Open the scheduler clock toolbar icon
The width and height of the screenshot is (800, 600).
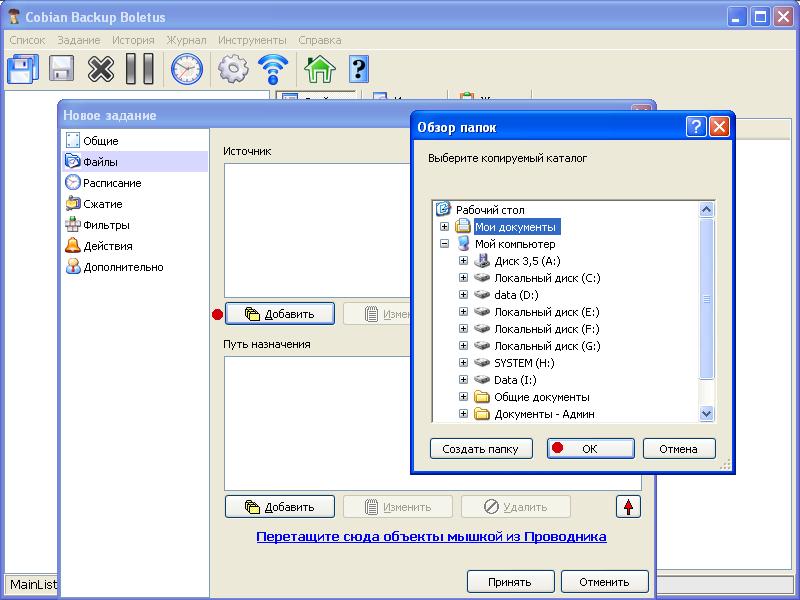[187, 69]
